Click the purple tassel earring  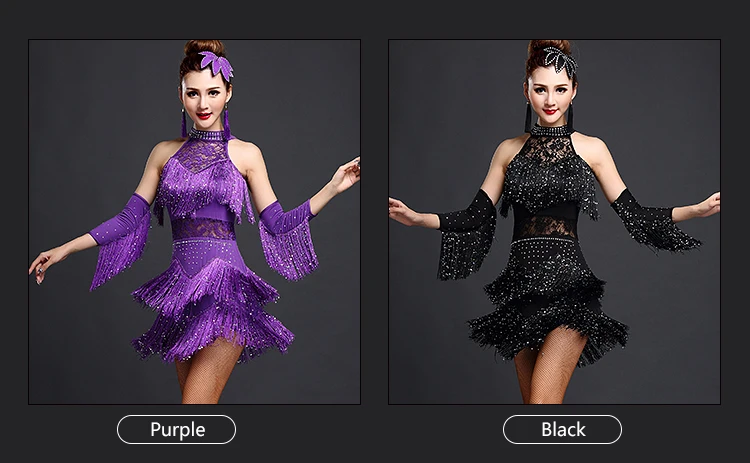coord(184,122)
